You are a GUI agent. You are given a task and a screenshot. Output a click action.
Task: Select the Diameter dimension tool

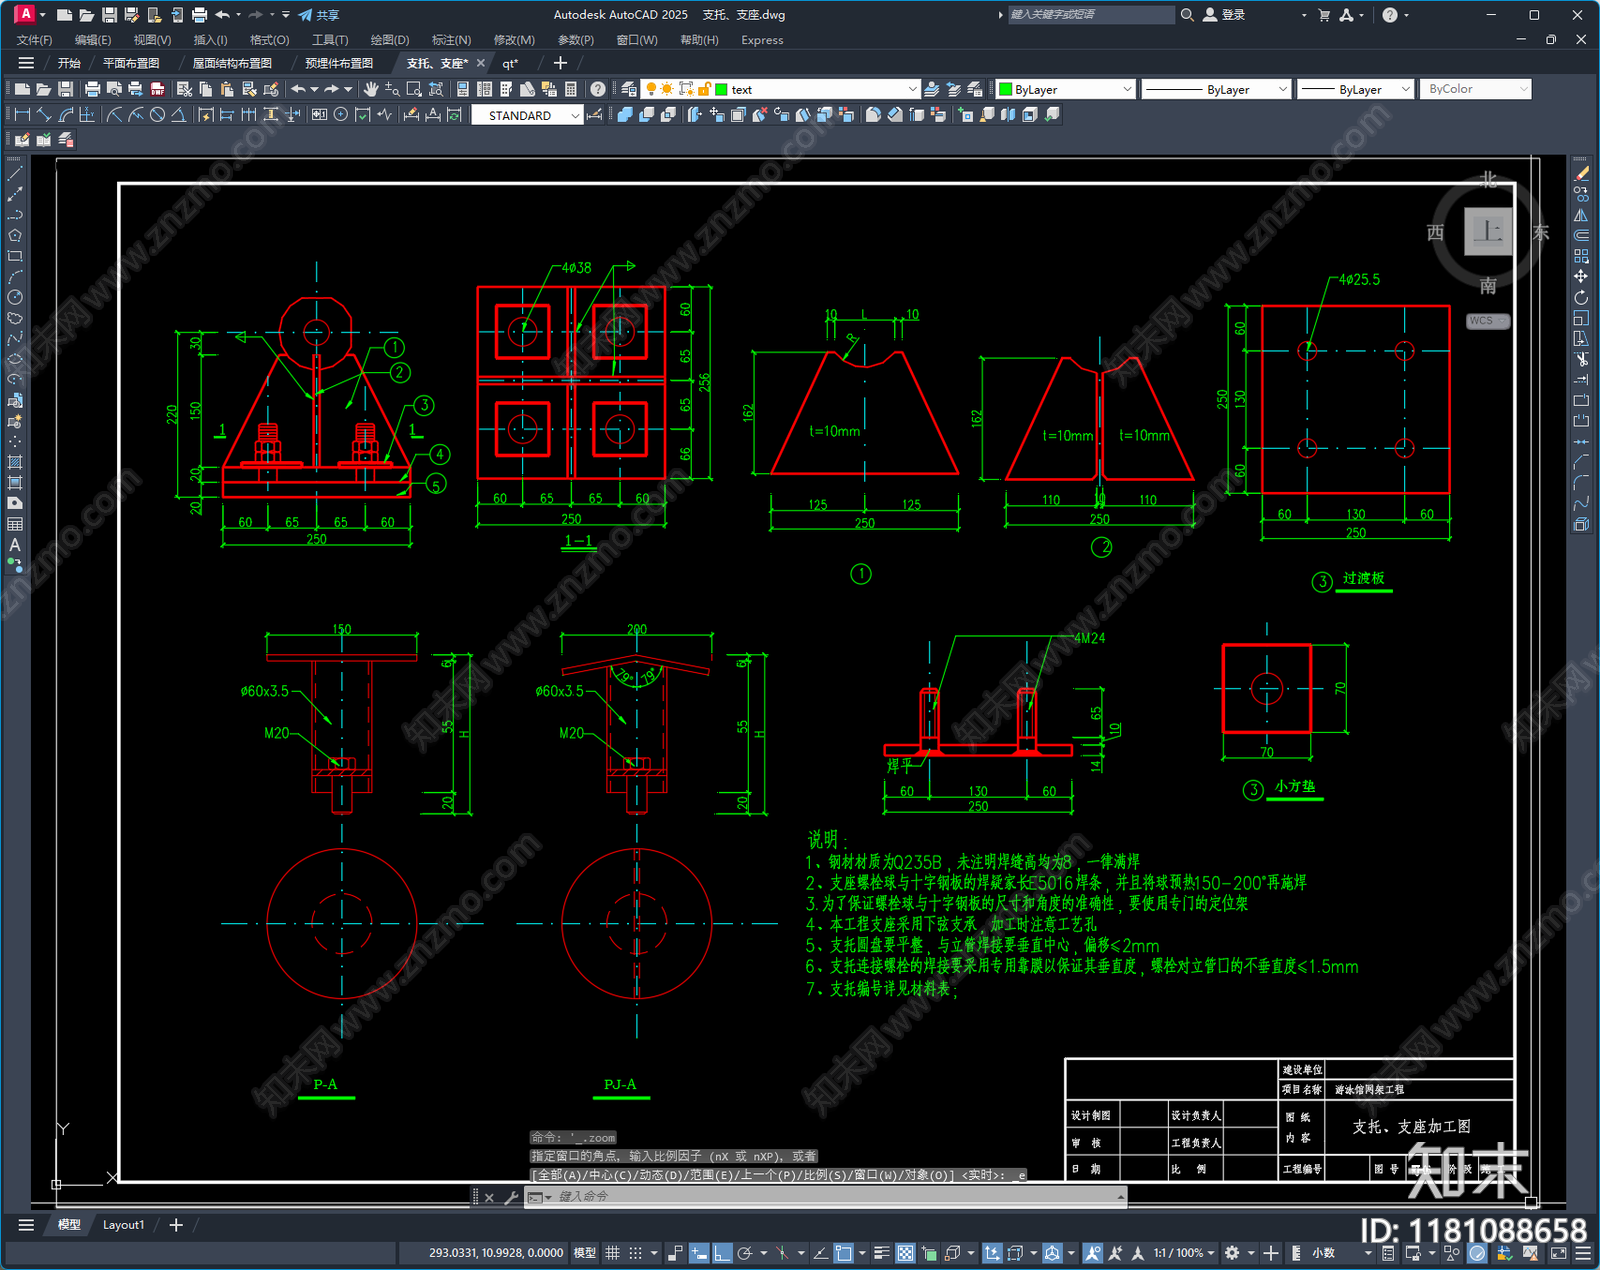pyautogui.click(x=157, y=115)
